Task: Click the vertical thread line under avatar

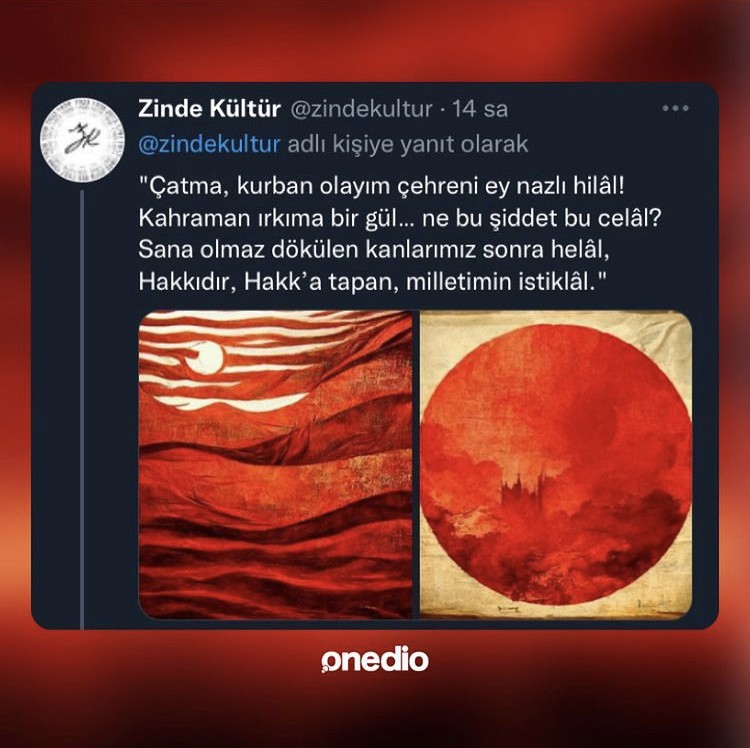Action: click(82, 409)
